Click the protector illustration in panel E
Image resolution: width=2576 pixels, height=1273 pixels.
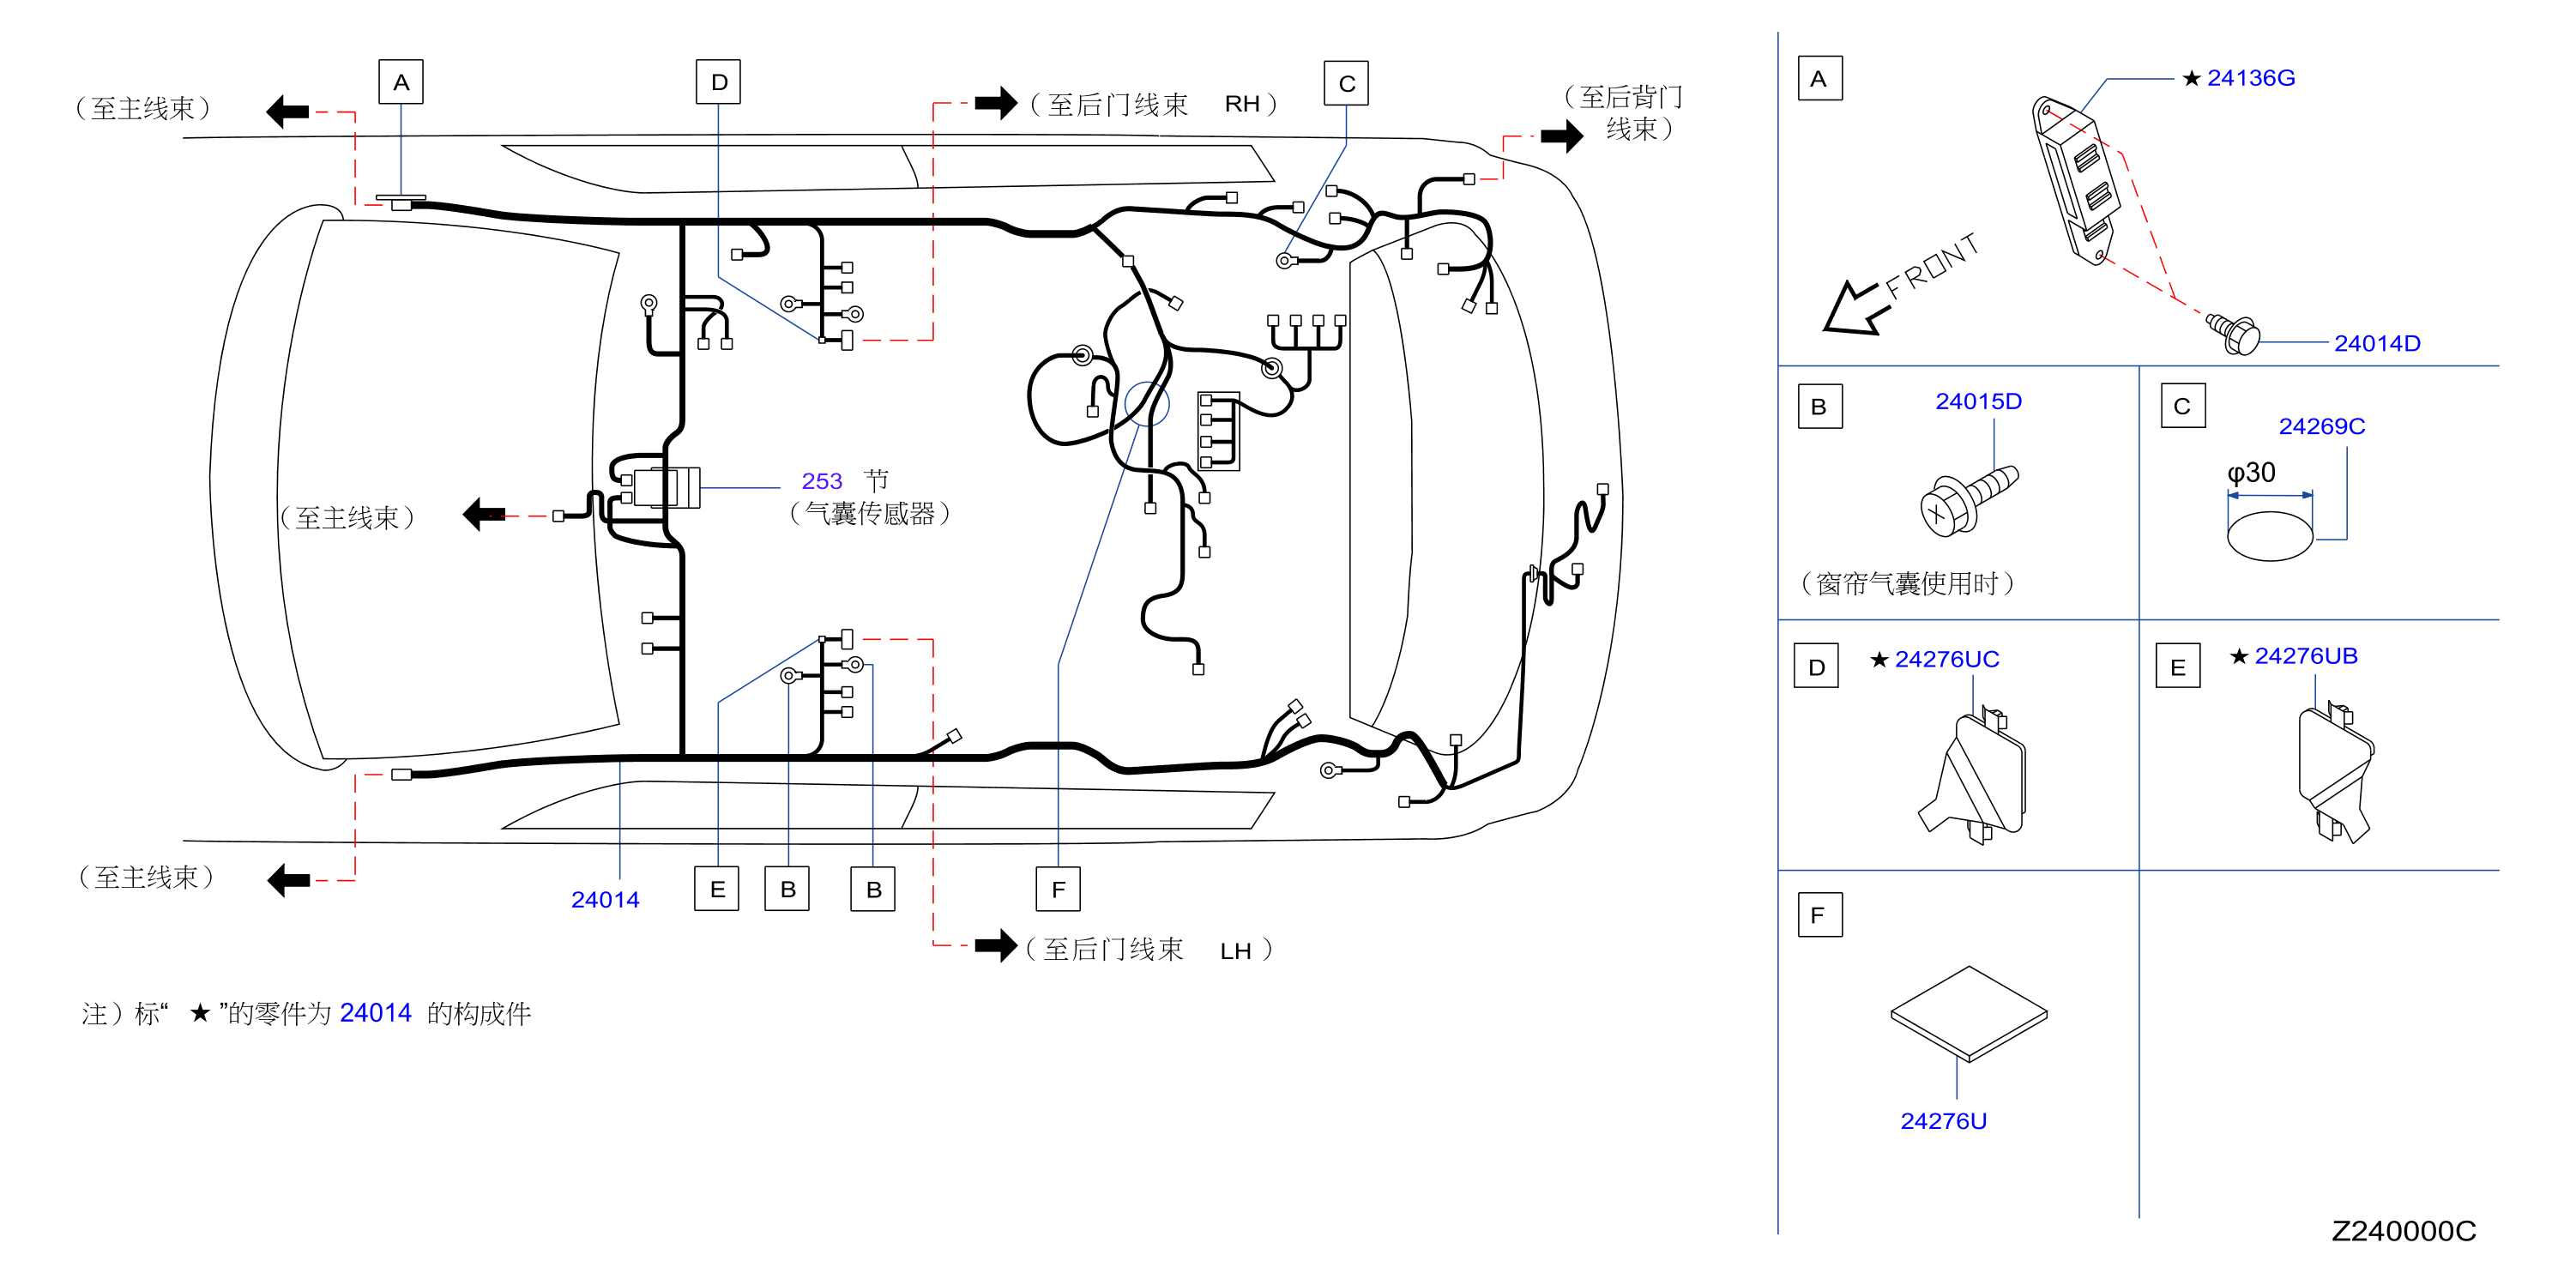point(2335,772)
